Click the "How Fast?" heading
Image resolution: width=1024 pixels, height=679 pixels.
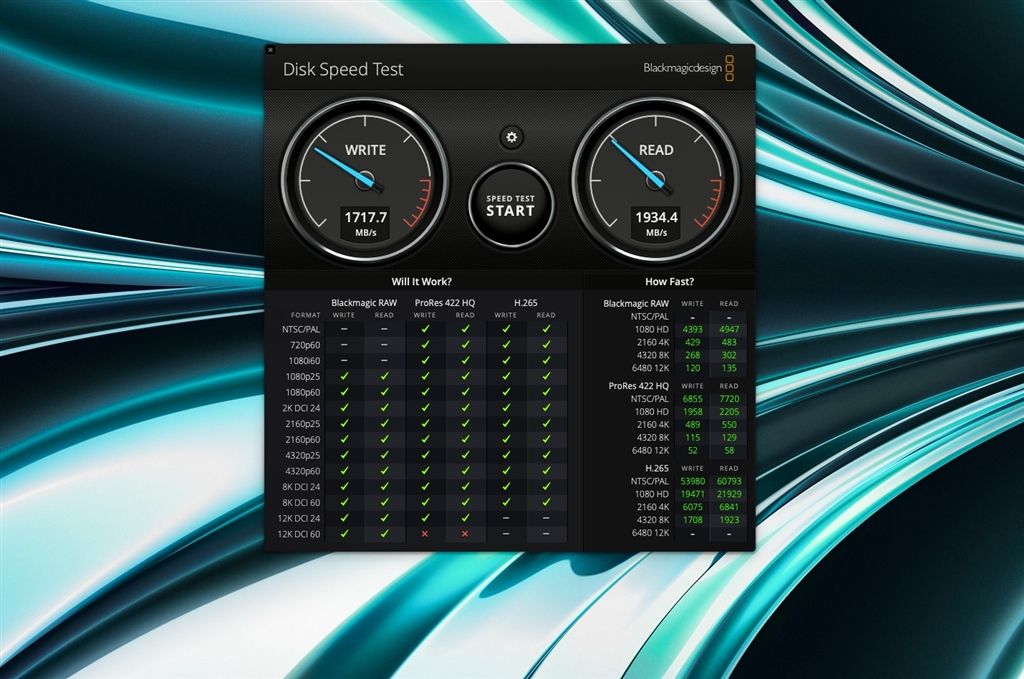669,281
